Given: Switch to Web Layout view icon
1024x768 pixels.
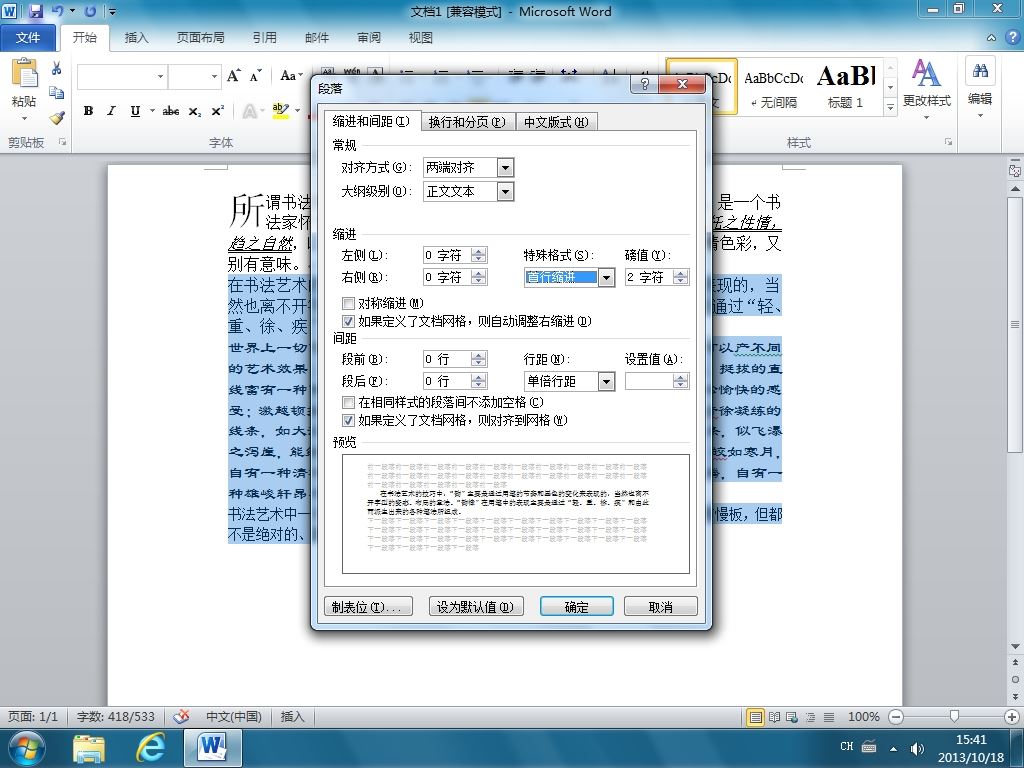Looking at the screenshot, I should tap(792, 717).
